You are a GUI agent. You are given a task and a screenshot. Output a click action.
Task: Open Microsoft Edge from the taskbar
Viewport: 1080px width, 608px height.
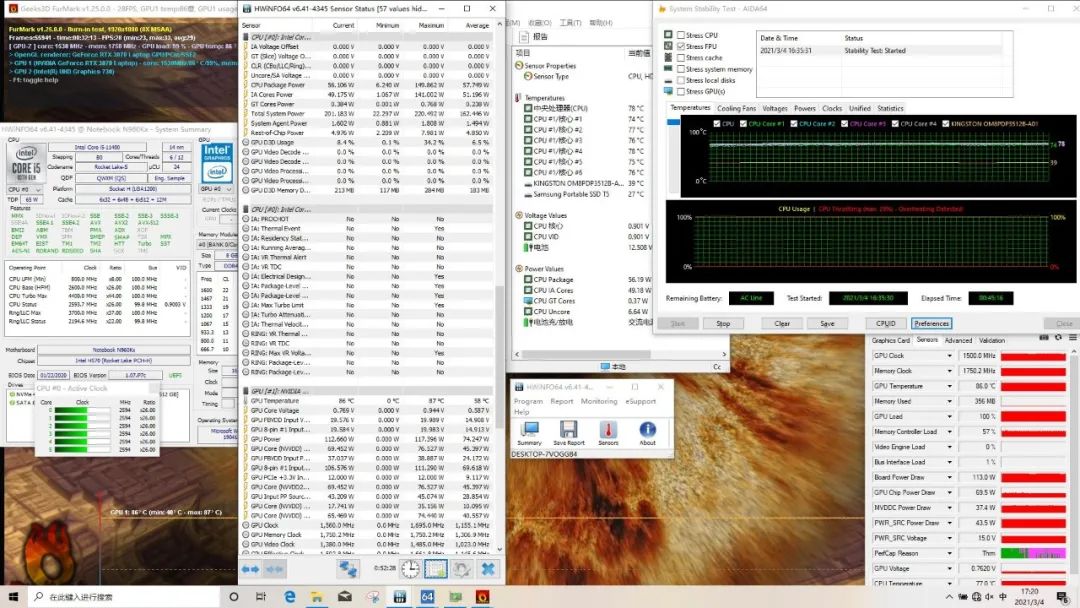click(290, 596)
